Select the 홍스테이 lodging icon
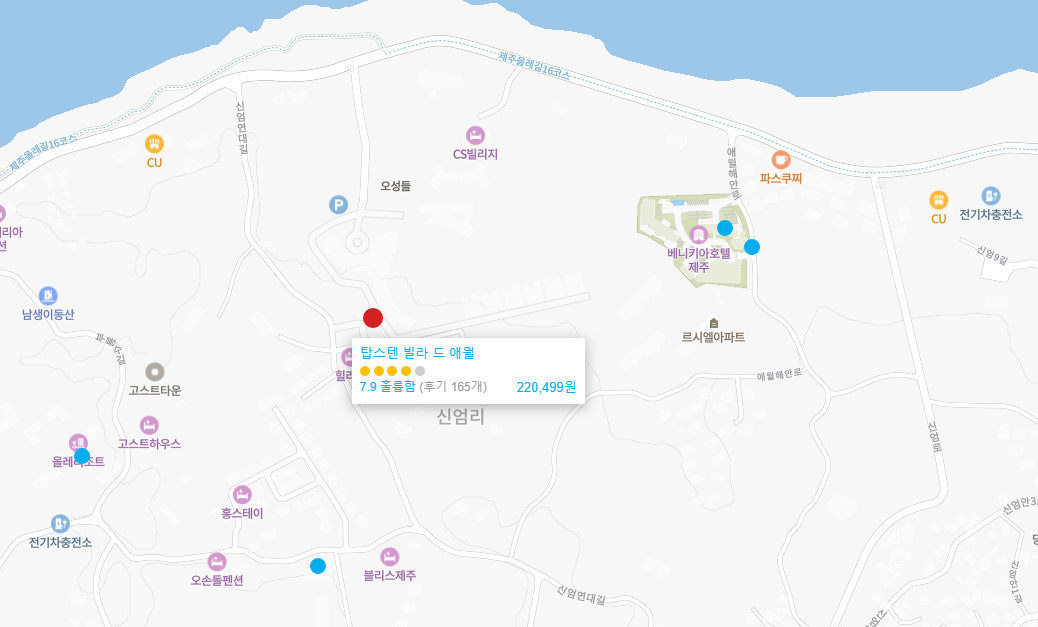Viewport: 1038px width, 627px height. 242,494
